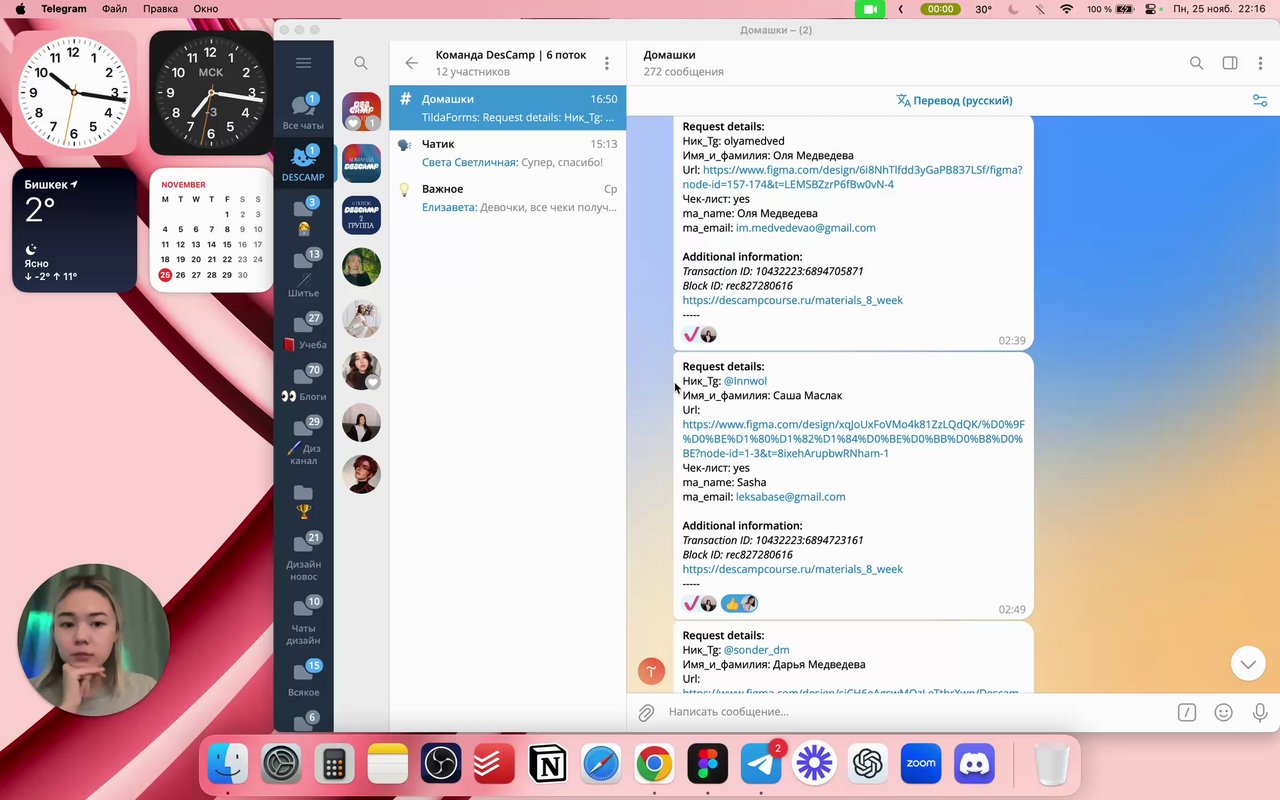Open the 'Чатик' topic
This screenshot has height=800, width=1280.
pos(507,153)
